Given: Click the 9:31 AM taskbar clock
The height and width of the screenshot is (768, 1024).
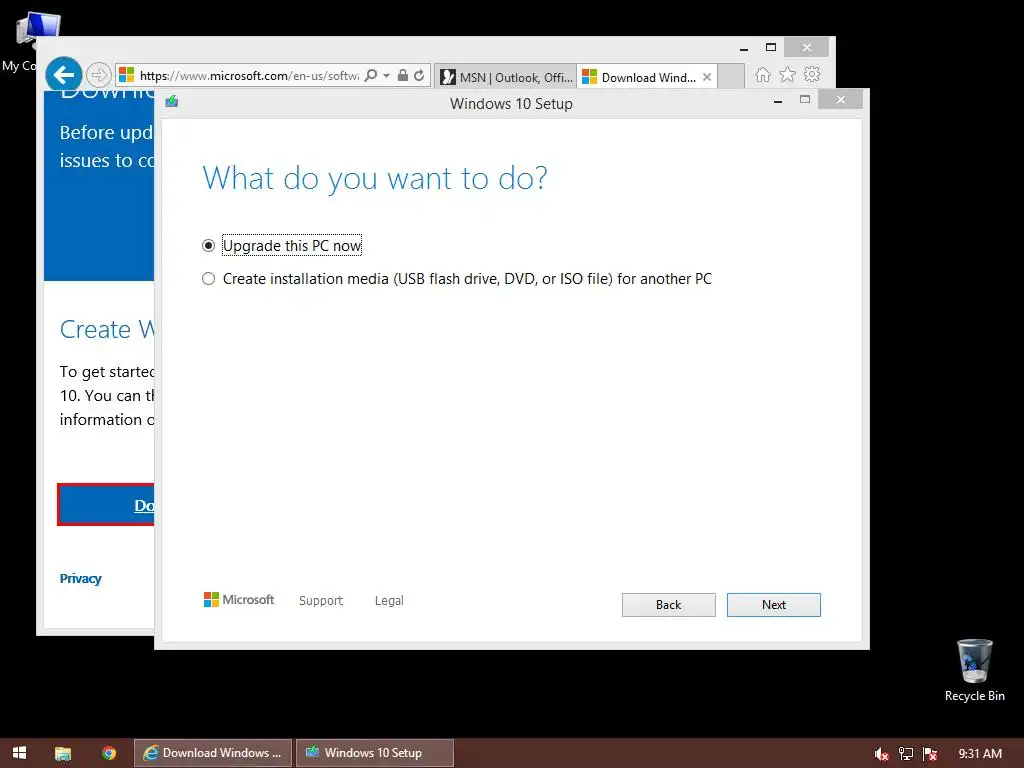Looking at the screenshot, I should click(x=980, y=754).
